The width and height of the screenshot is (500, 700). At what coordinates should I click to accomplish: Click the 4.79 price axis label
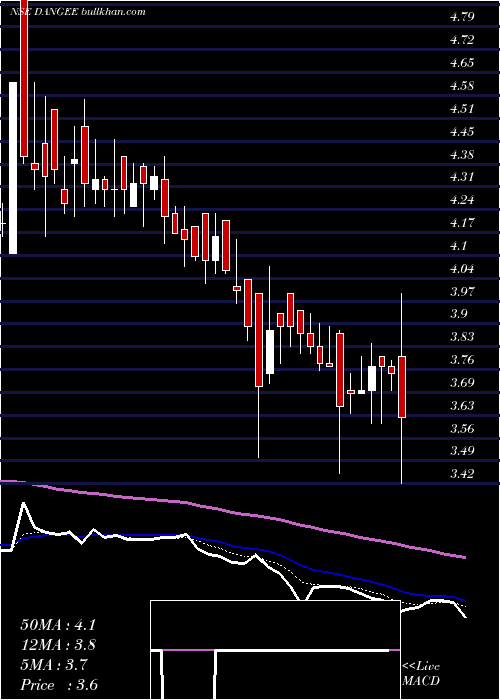462,17
